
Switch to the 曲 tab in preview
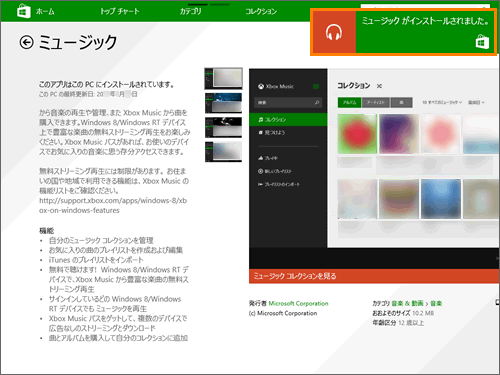pyautogui.click(x=401, y=102)
